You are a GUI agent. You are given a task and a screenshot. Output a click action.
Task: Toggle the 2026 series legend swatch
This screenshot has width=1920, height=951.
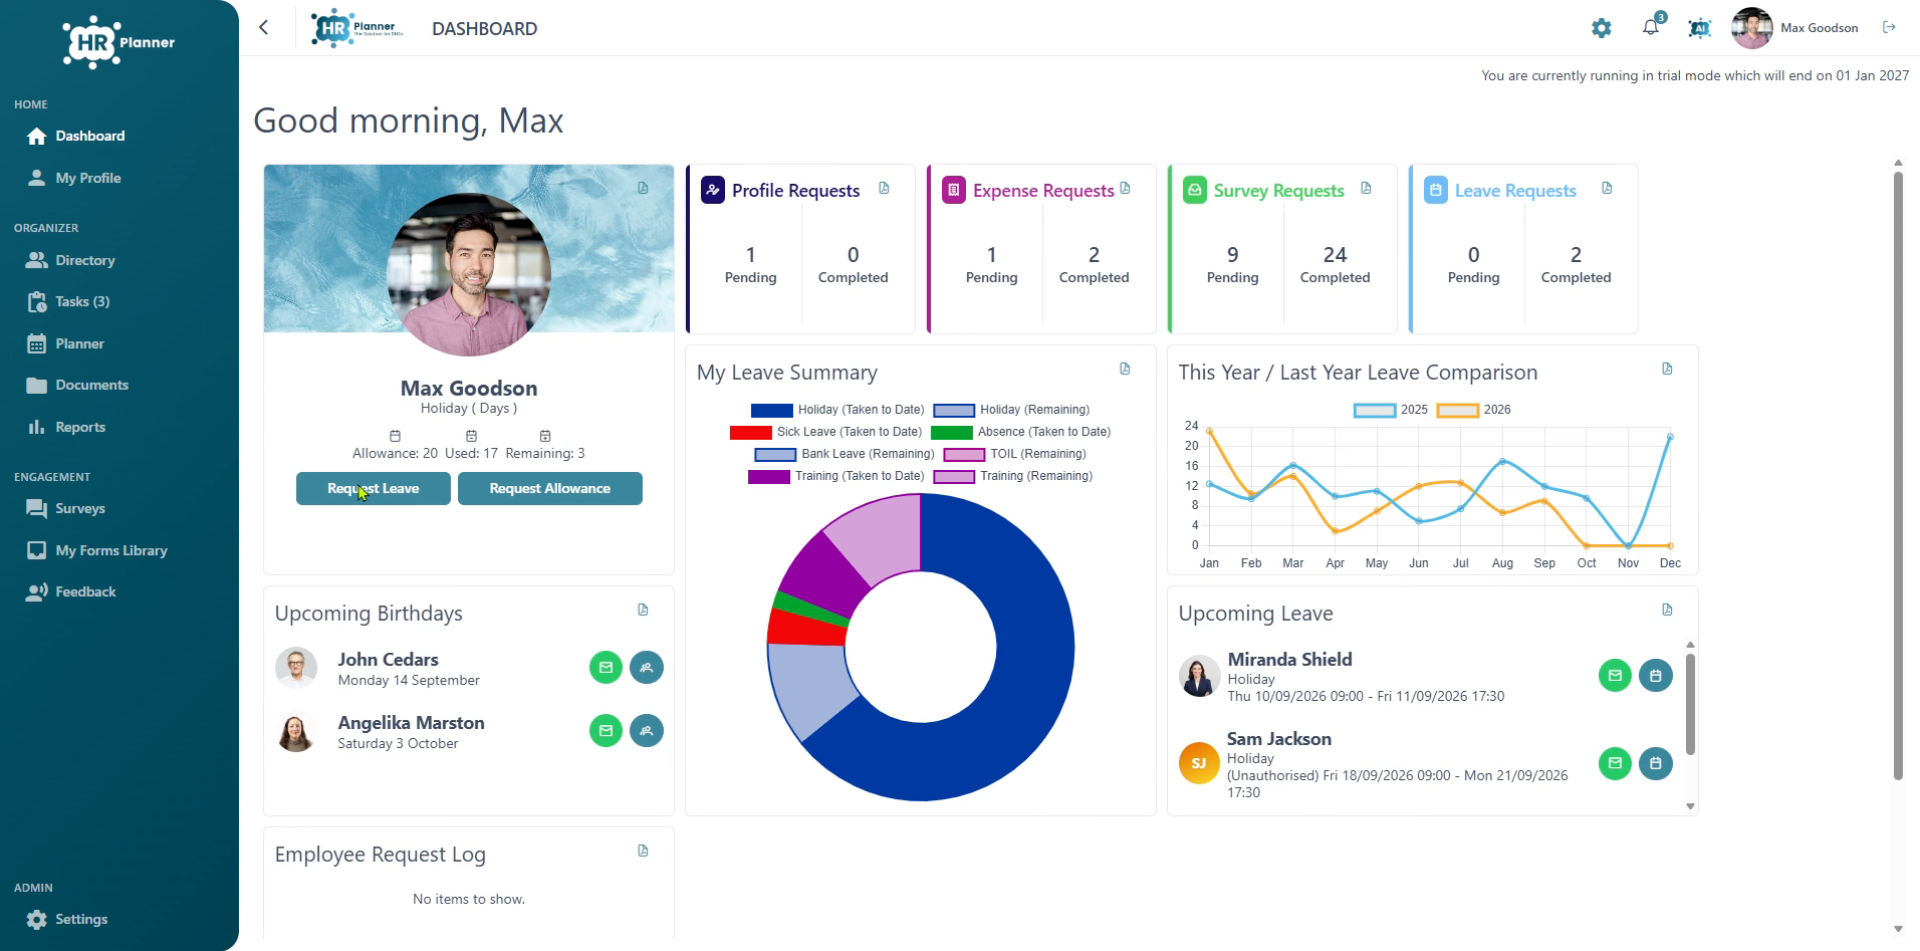1457,410
